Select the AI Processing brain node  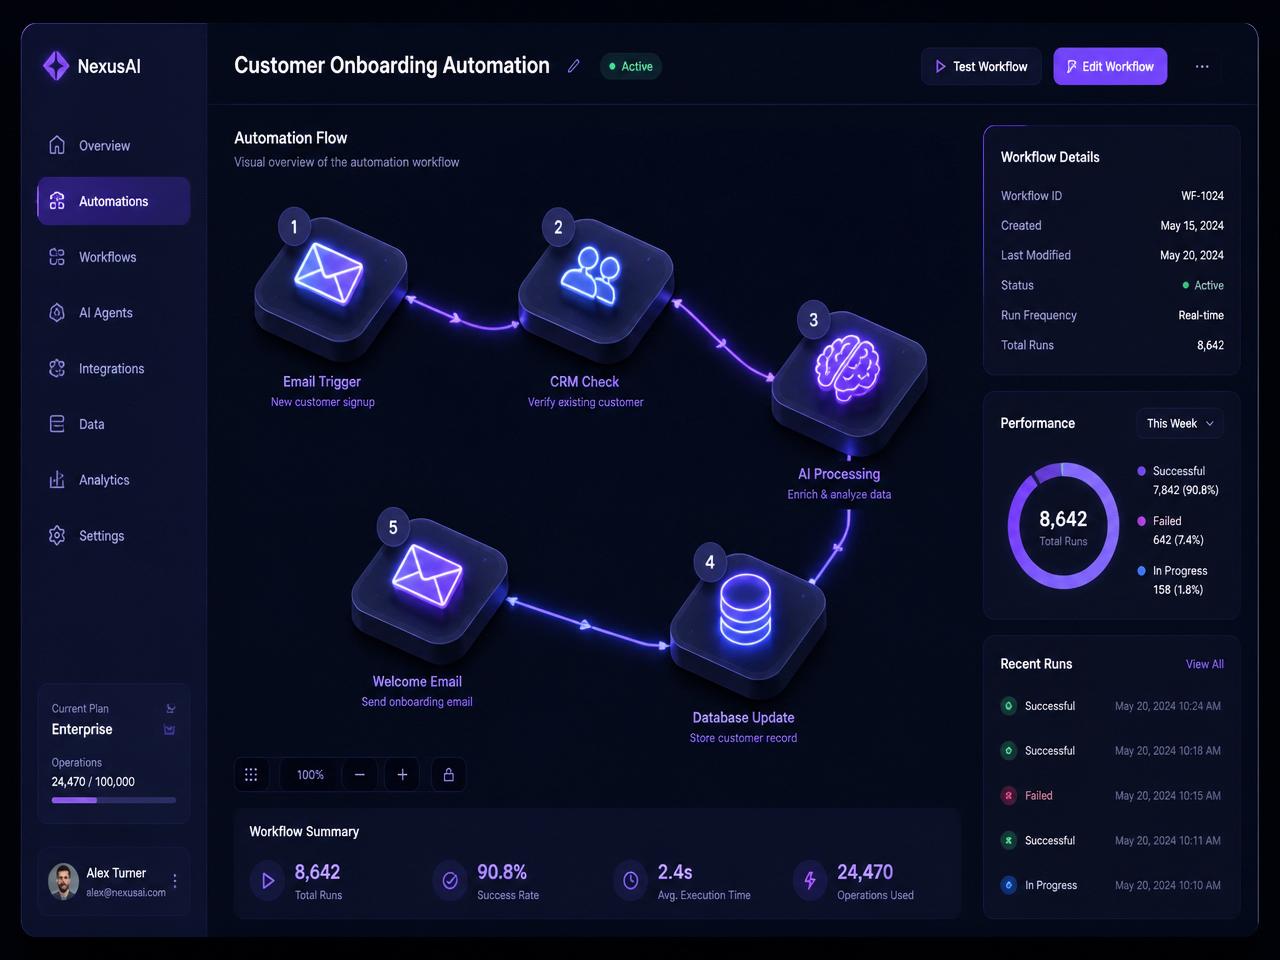(849, 382)
